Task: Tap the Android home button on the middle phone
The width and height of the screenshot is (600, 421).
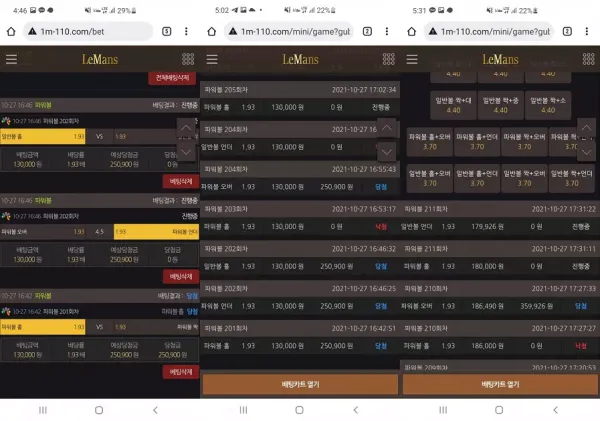Action: (300, 410)
